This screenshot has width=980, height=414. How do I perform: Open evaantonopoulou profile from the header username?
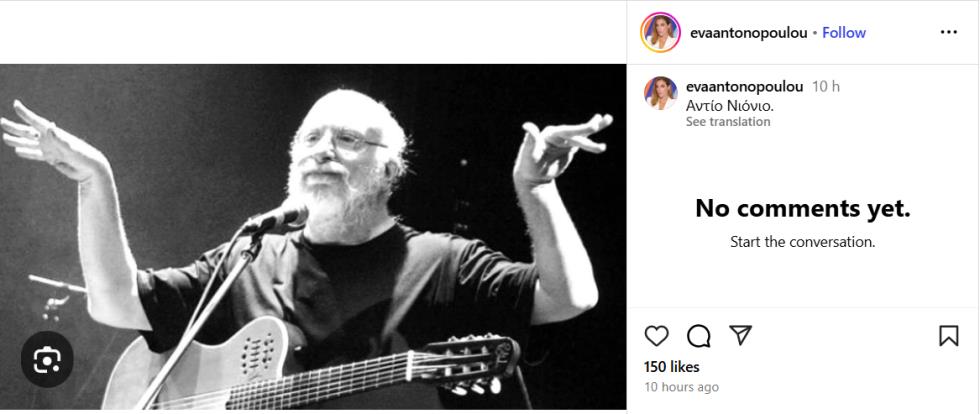(748, 32)
